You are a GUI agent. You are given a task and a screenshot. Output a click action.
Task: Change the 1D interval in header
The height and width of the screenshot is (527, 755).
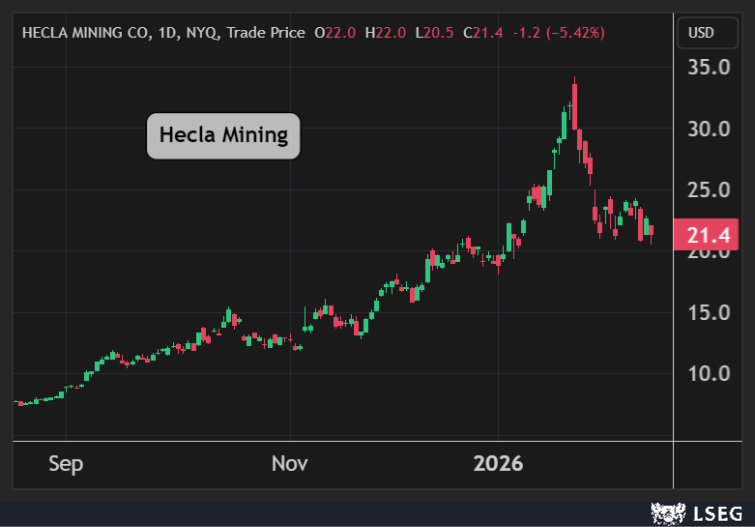pyautogui.click(x=166, y=33)
